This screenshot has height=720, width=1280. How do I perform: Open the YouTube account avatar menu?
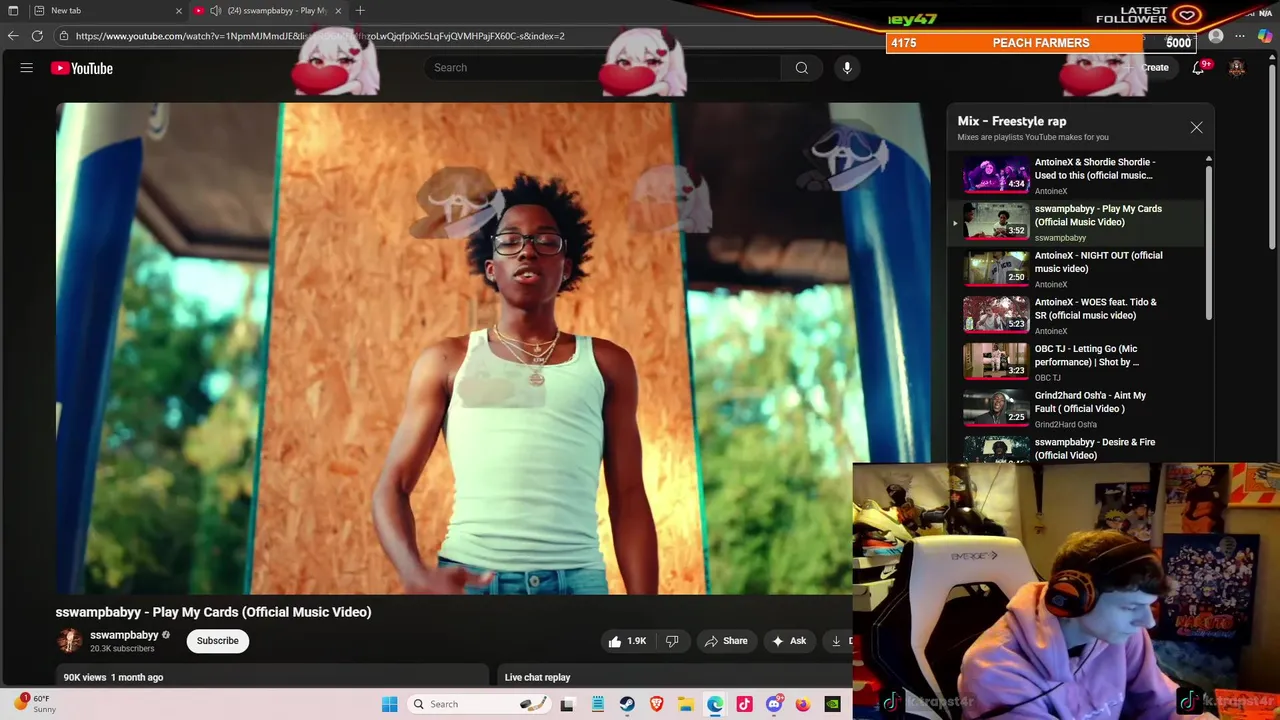[1237, 68]
